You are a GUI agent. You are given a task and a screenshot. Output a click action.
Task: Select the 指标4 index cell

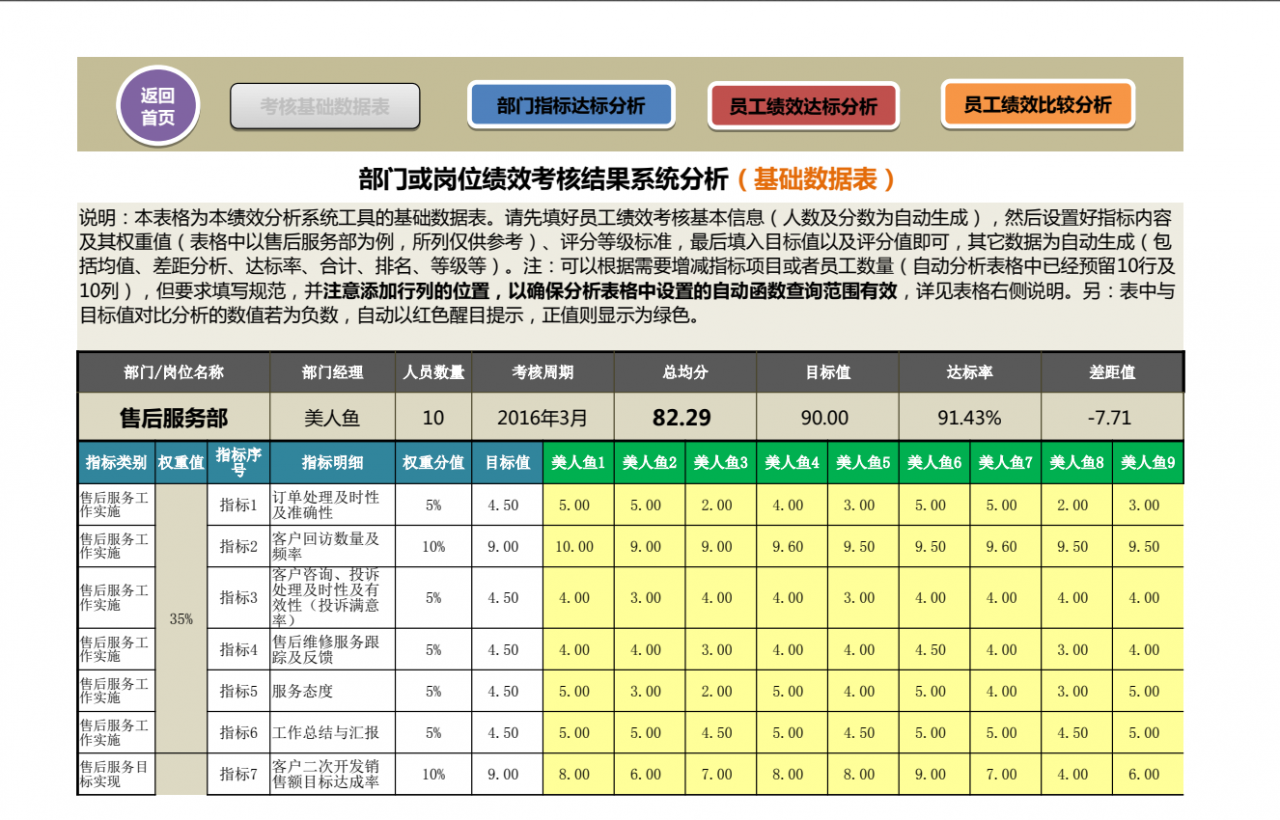239,649
